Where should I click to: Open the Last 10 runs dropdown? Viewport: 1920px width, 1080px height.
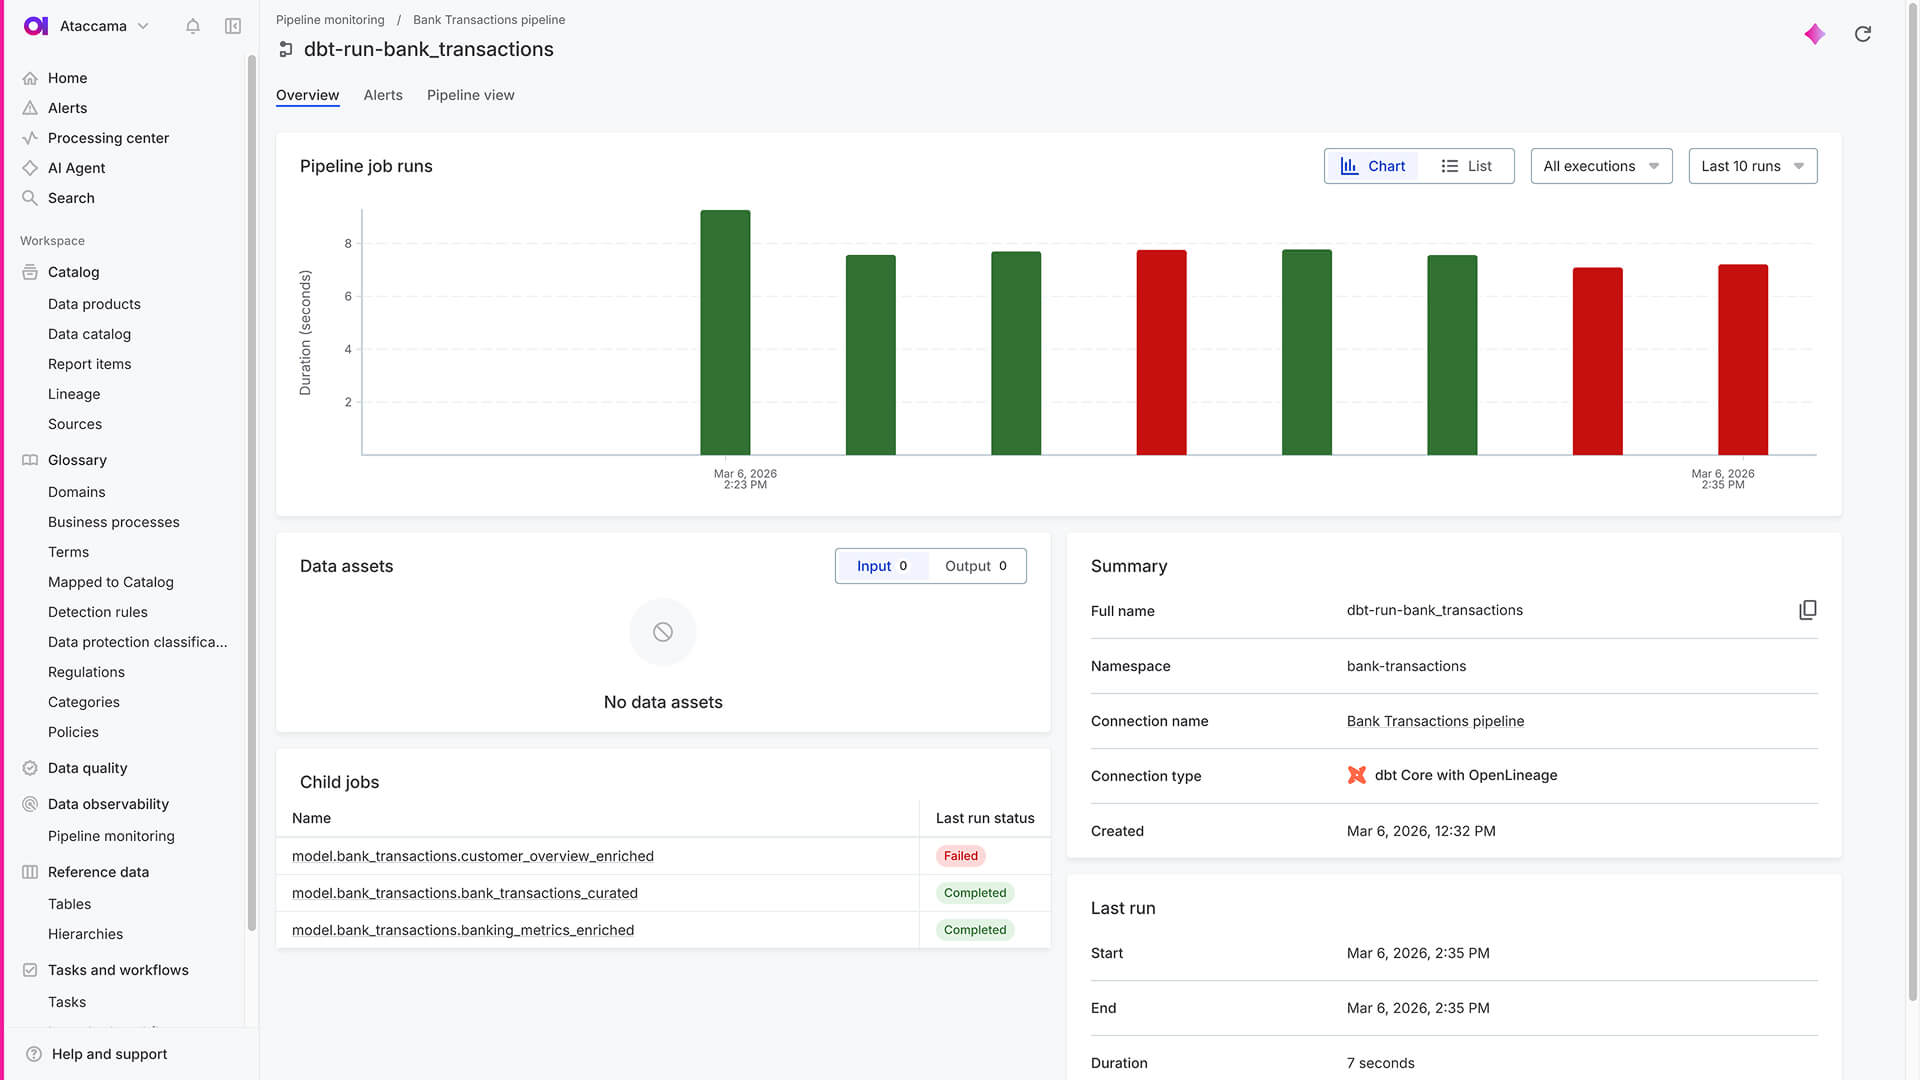[1752, 166]
